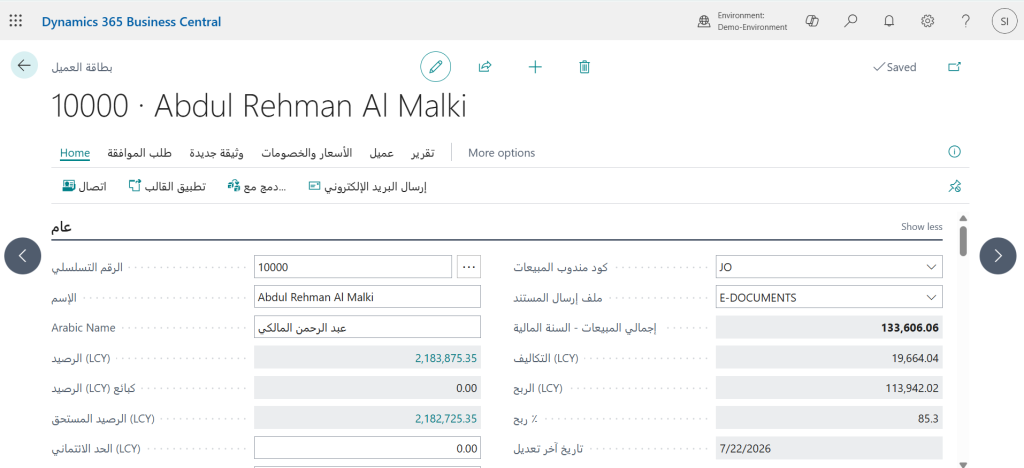1024x468 pixels.
Task: Open the More options menu
Action: click(x=502, y=153)
